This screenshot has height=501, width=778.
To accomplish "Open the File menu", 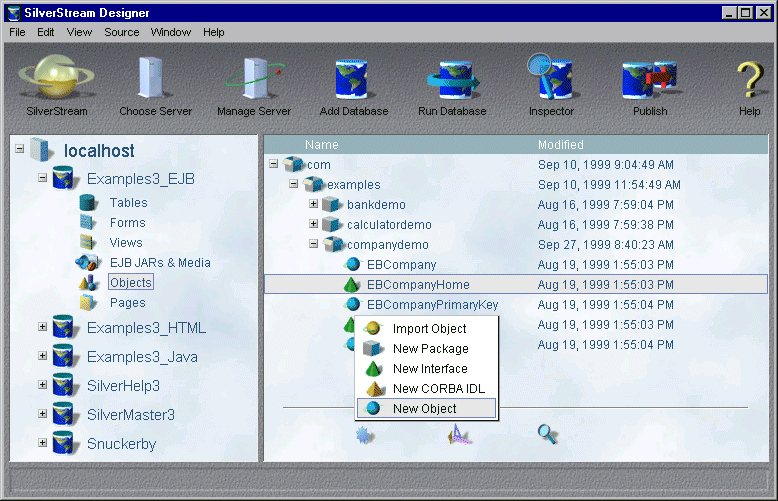I will [17, 32].
